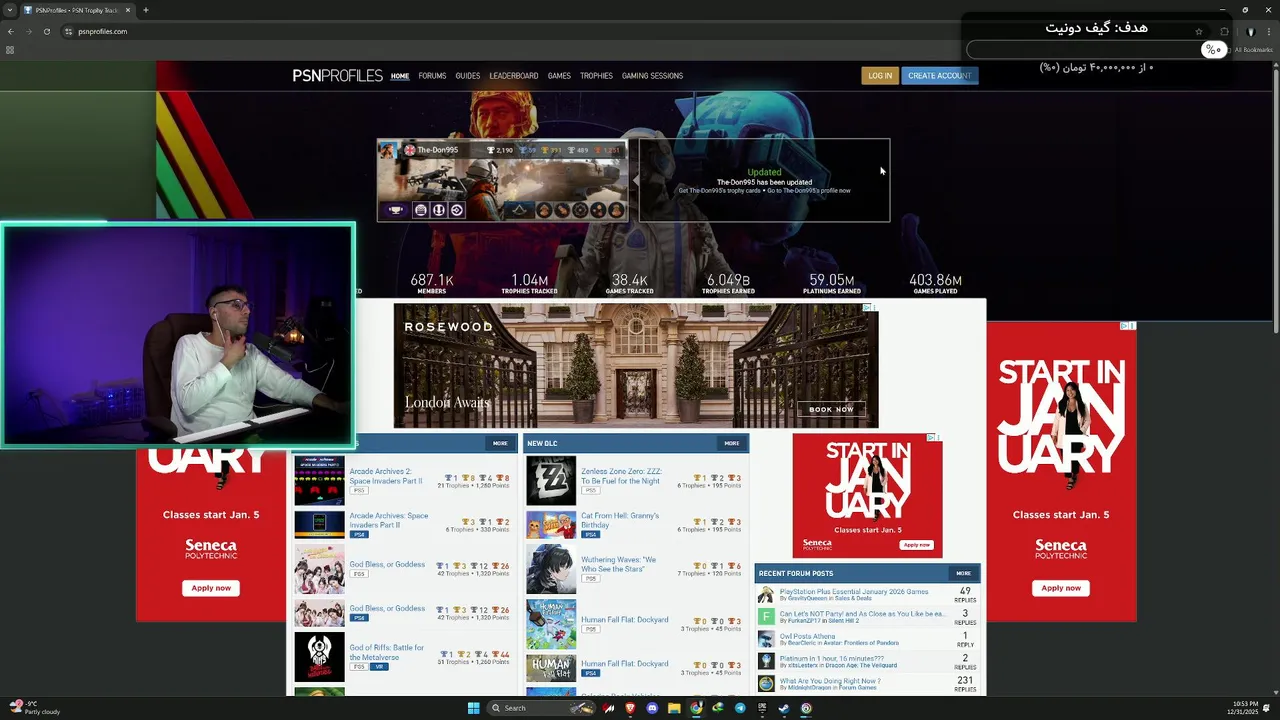Open Gaming Sessions in the navigation
The height and width of the screenshot is (720, 1280).
(x=652, y=76)
